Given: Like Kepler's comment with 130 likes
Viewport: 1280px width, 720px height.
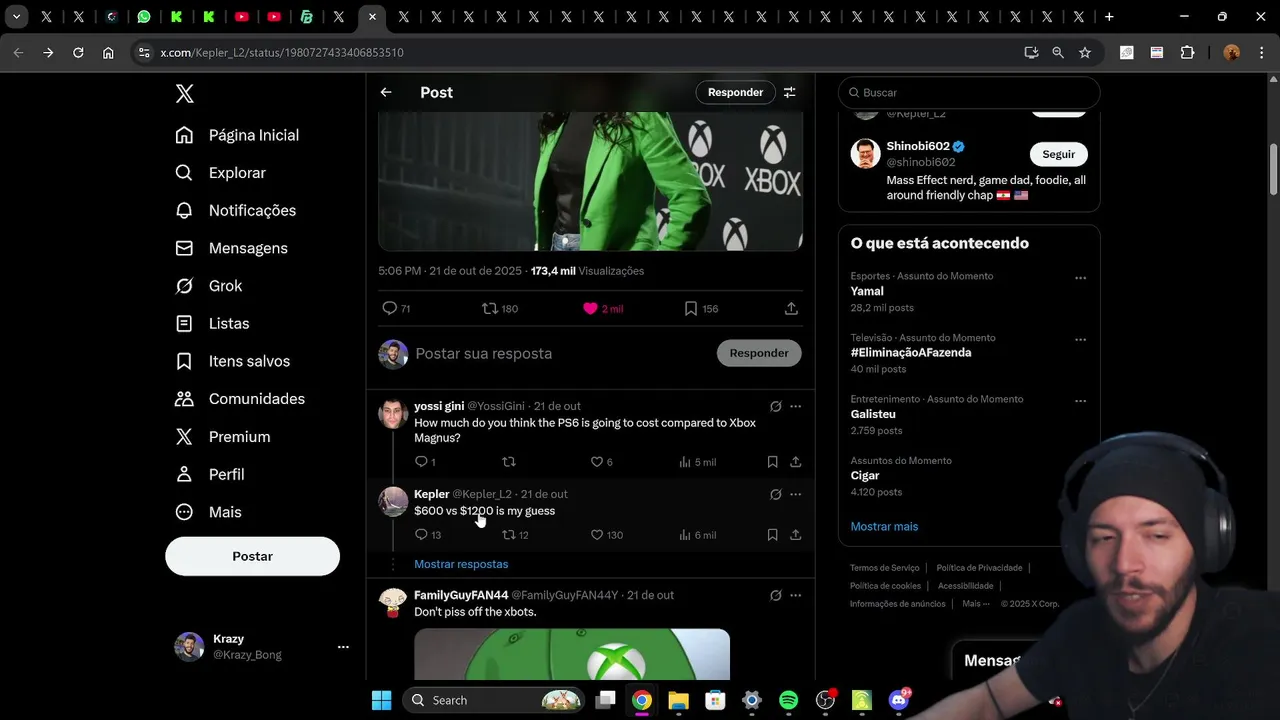Looking at the screenshot, I should pos(606,535).
